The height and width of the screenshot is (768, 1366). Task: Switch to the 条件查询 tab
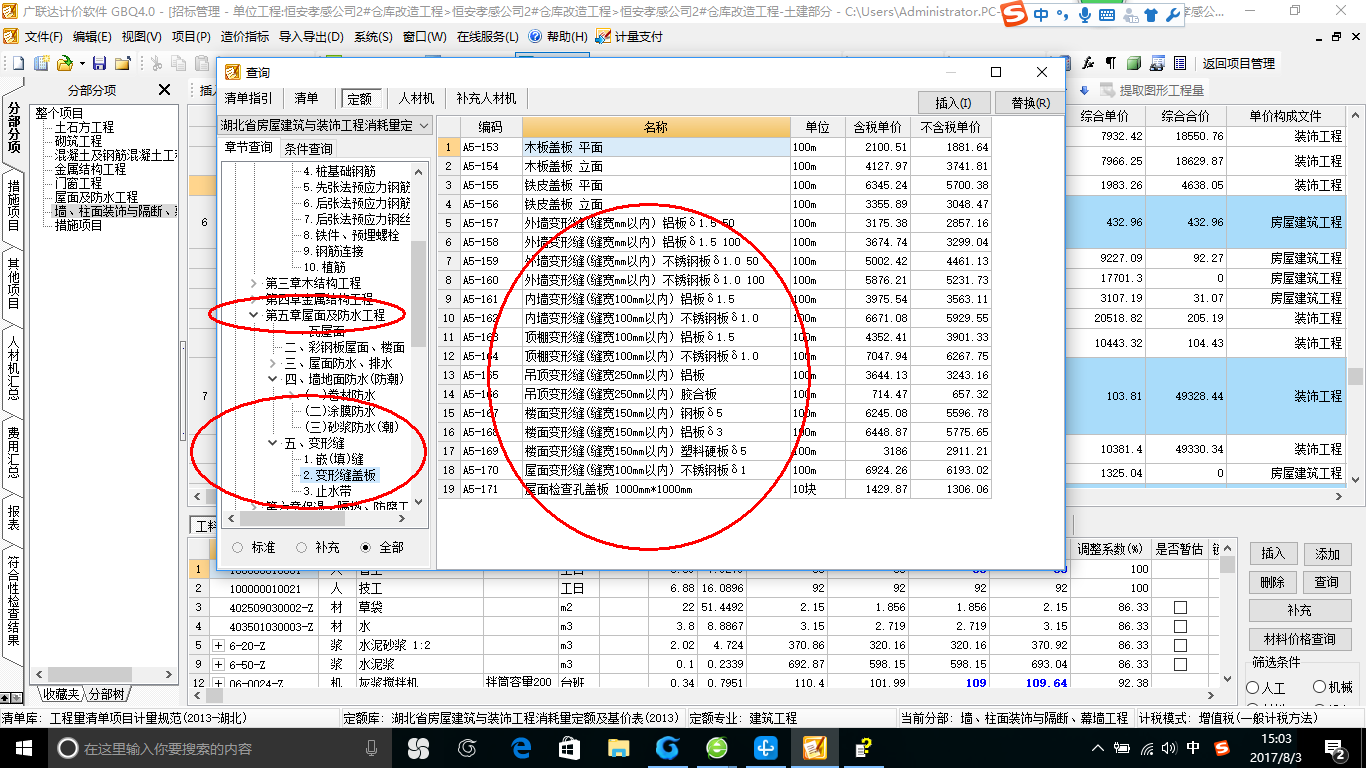(308, 149)
